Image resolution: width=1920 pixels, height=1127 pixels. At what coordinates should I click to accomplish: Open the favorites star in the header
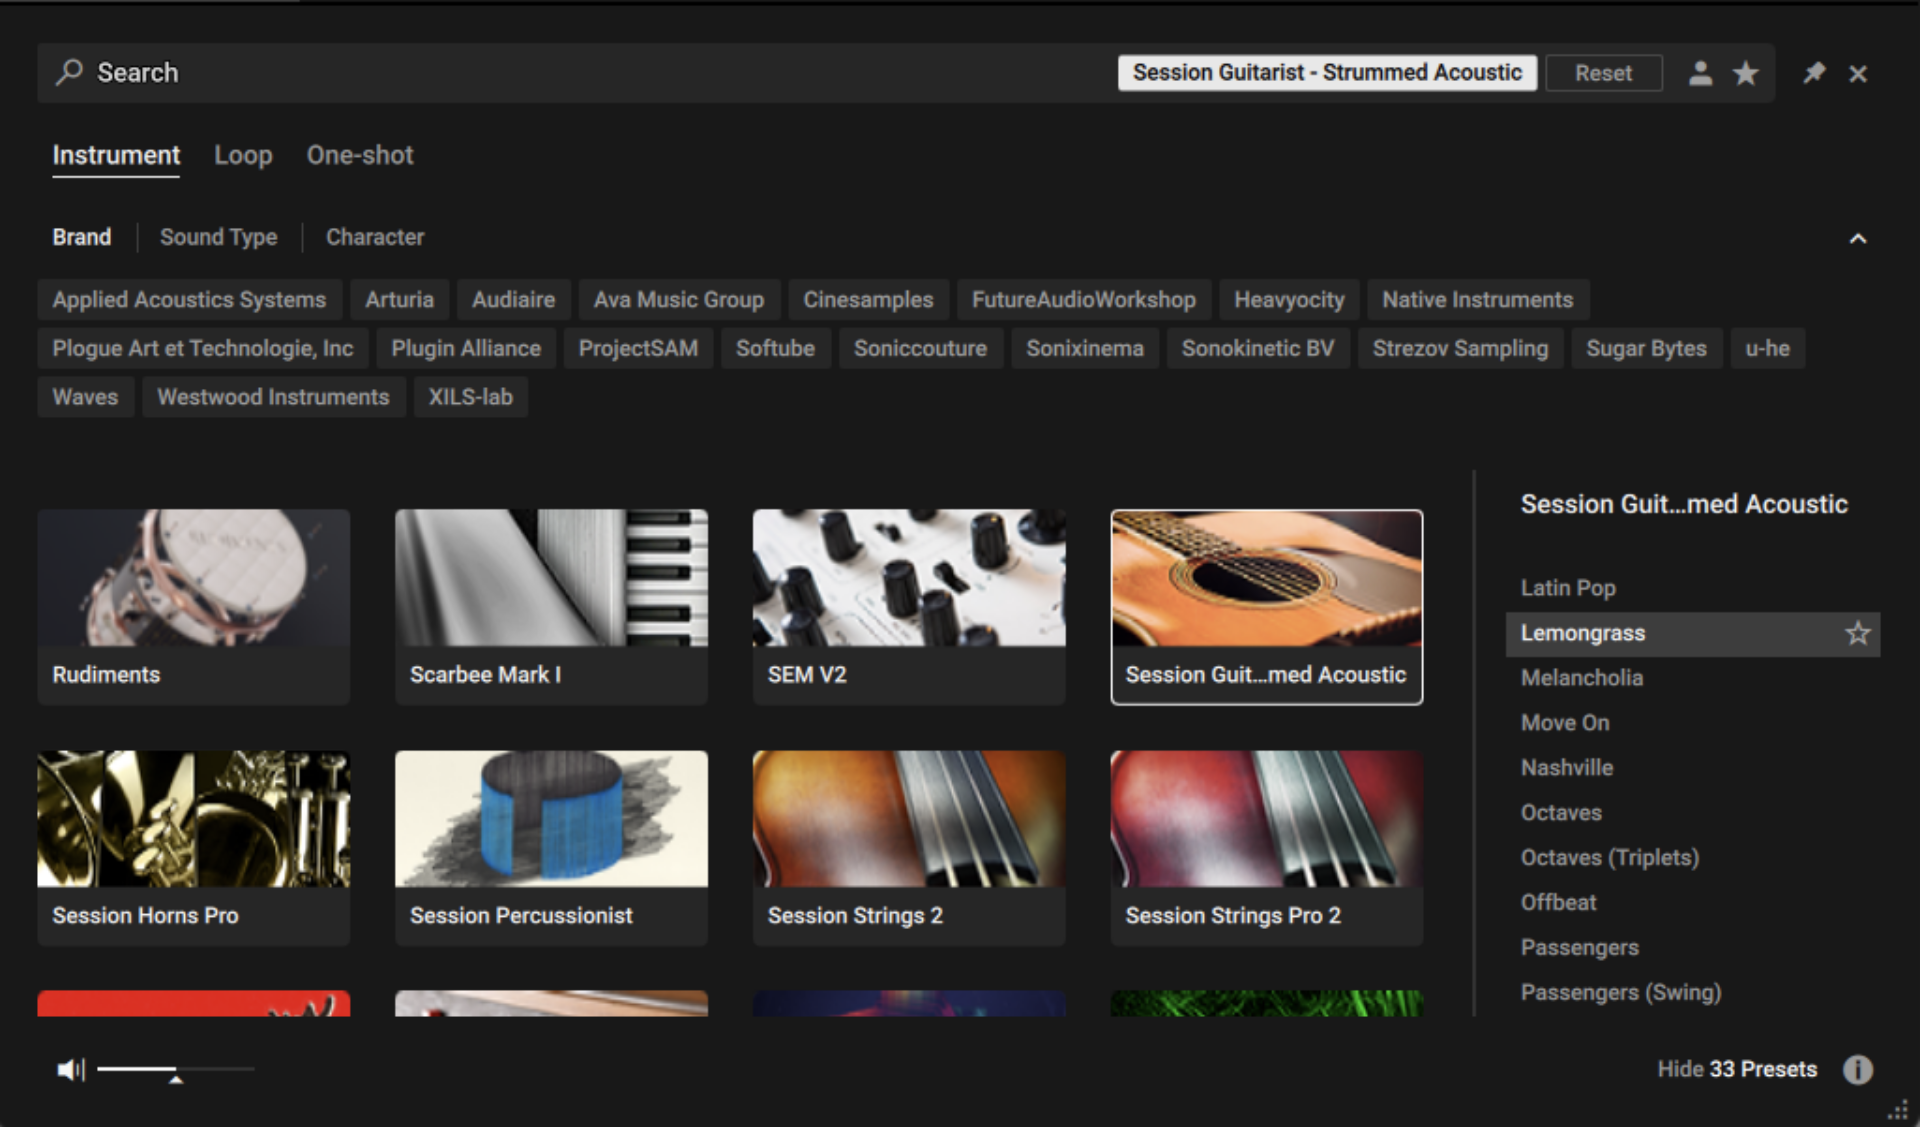pos(1745,73)
